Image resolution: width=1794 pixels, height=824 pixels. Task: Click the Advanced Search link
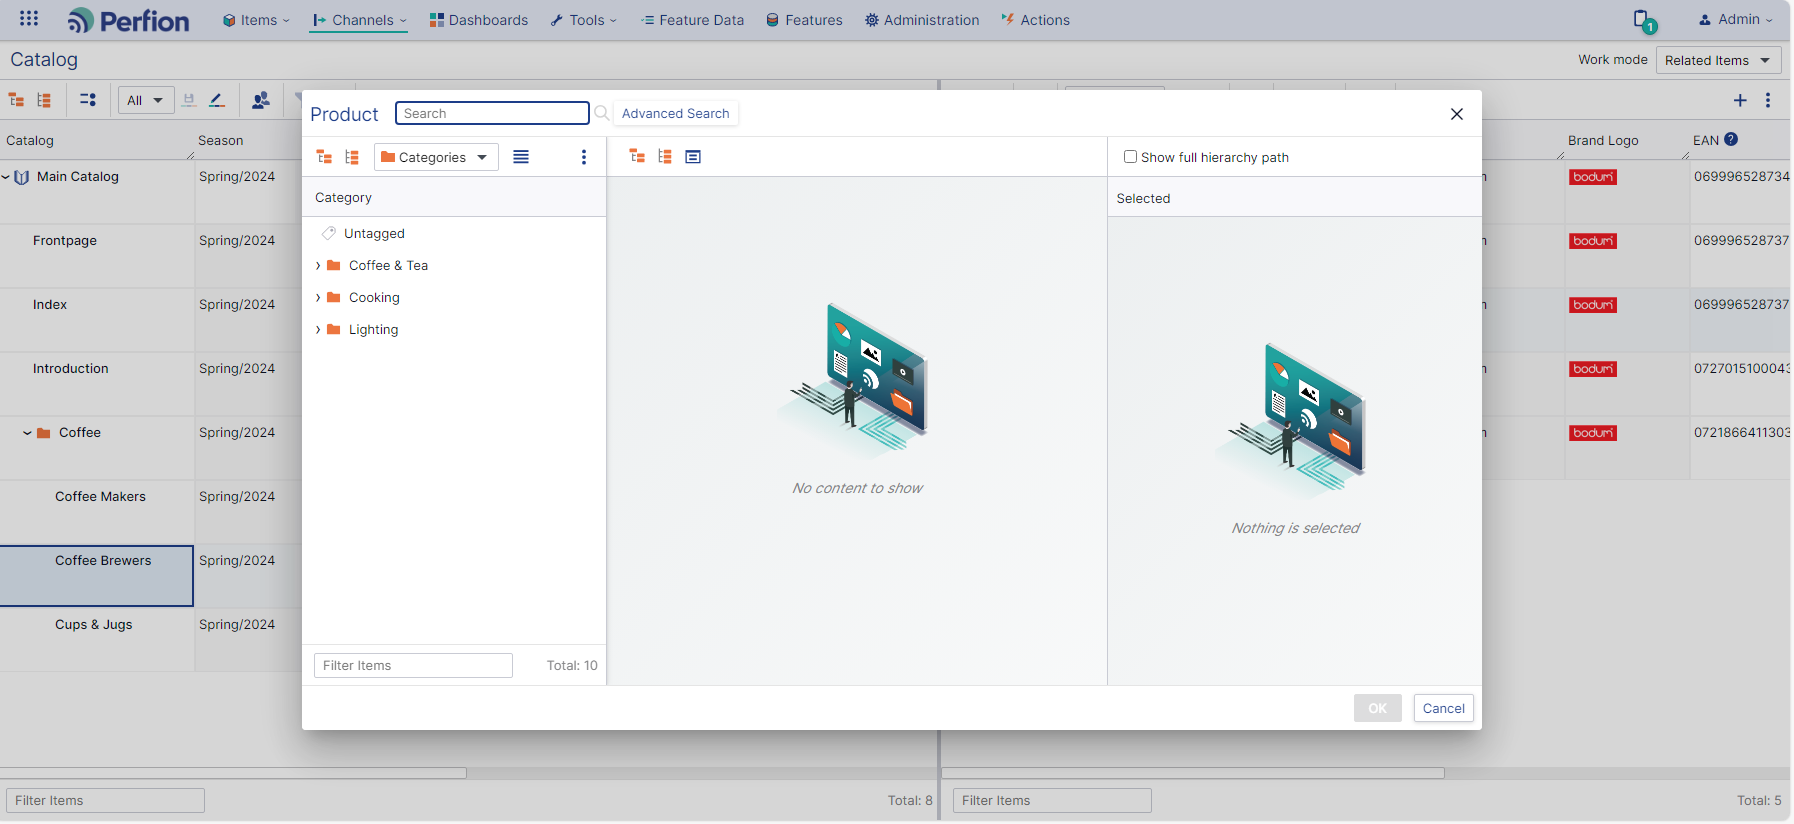(x=676, y=113)
